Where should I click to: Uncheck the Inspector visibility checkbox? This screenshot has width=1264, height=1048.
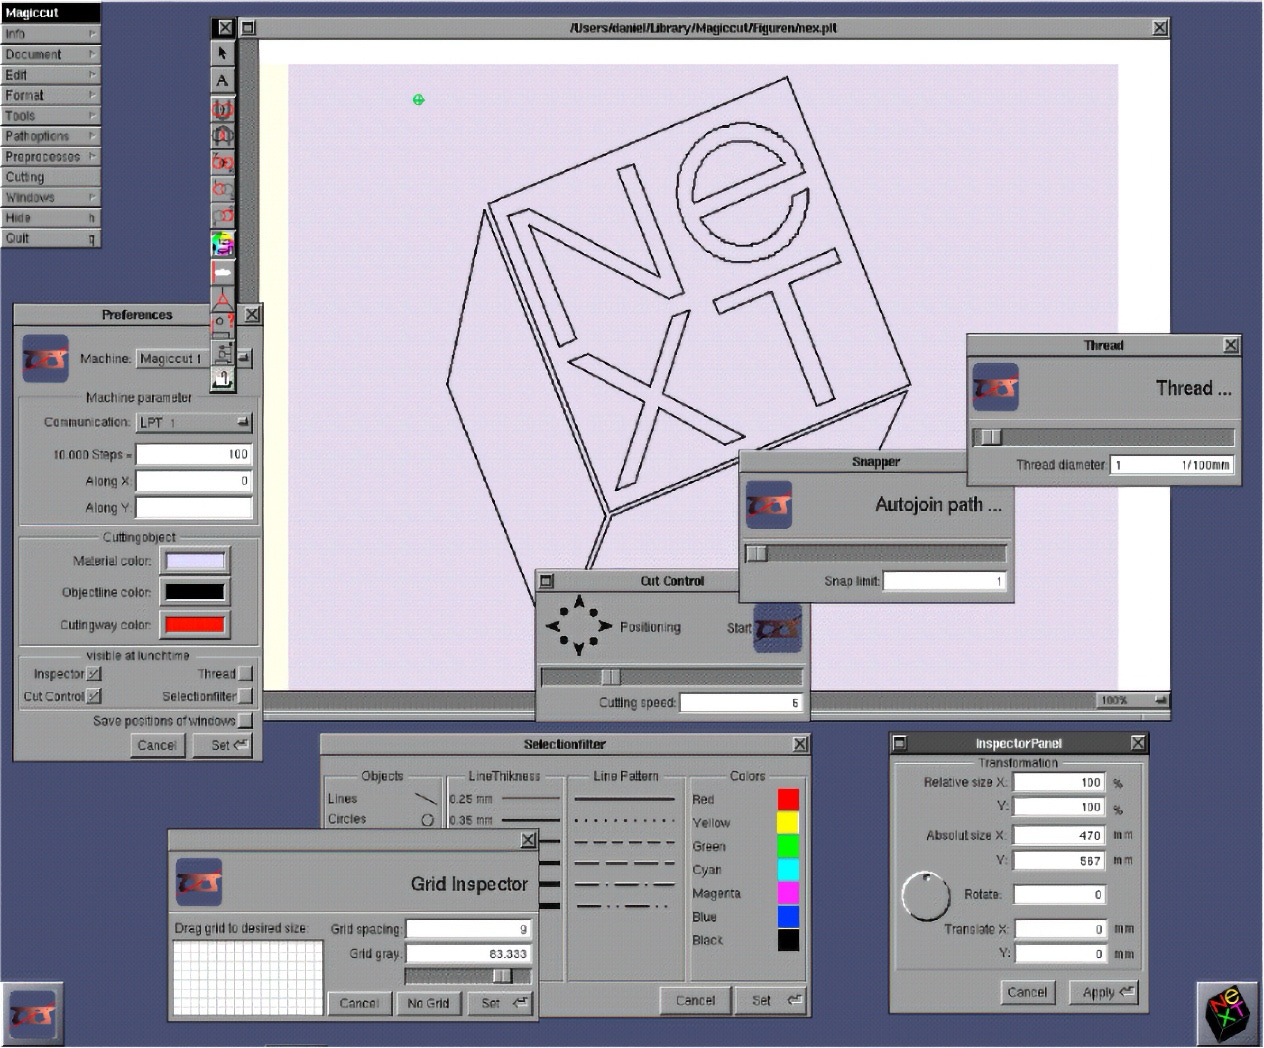pyautogui.click(x=94, y=674)
